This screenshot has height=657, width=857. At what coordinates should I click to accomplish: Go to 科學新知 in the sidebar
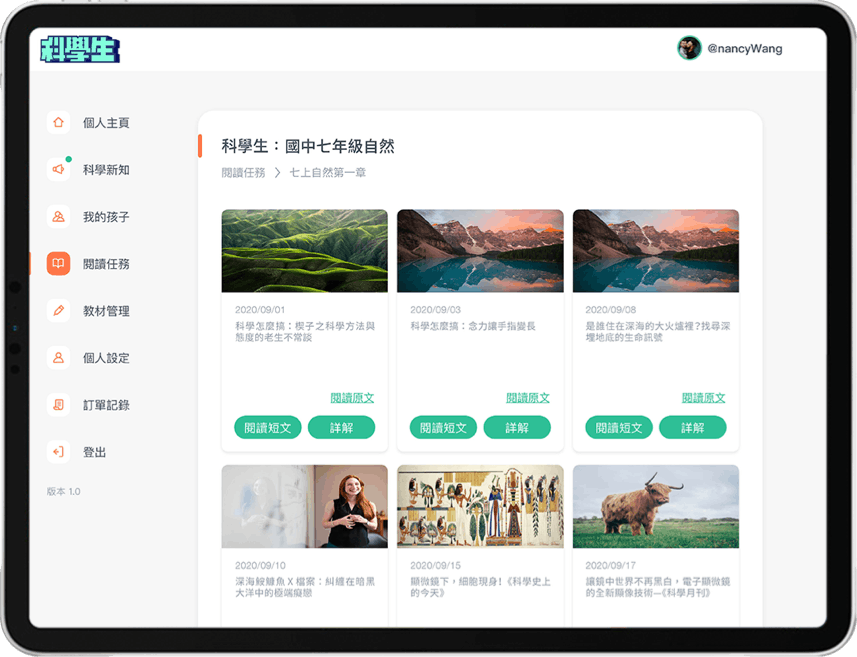click(x=106, y=170)
